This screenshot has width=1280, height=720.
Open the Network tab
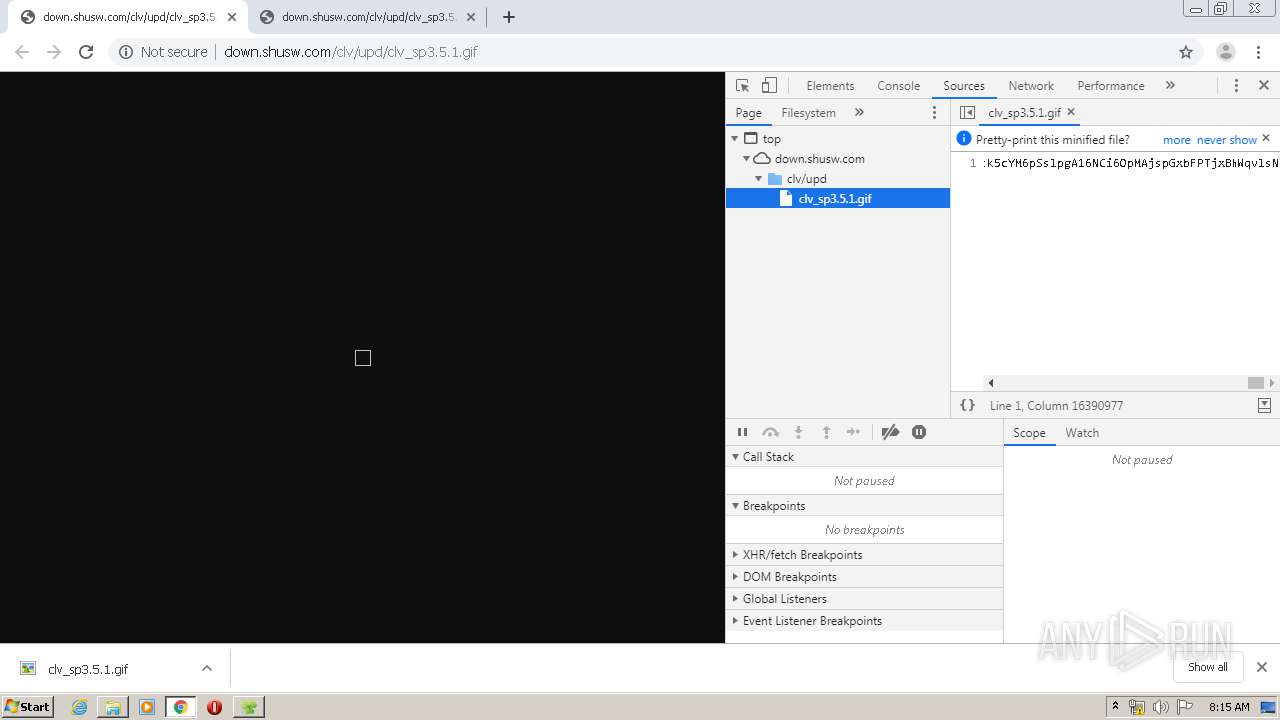(x=1031, y=86)
